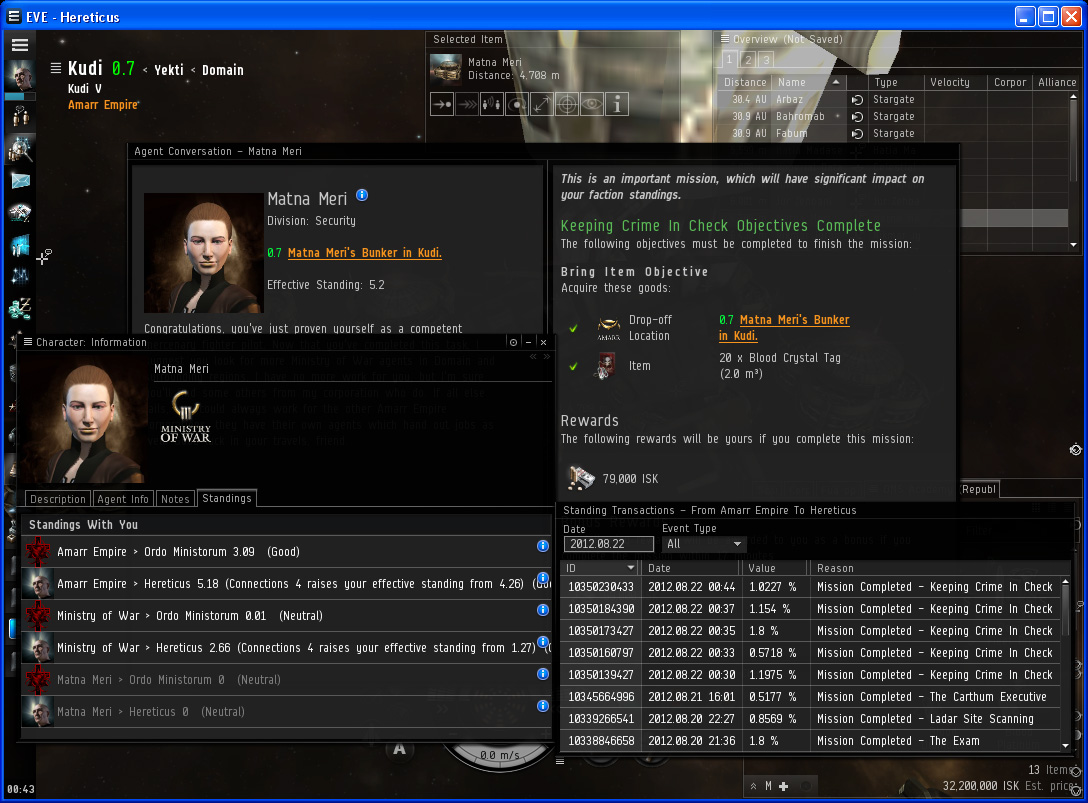This screenshot has height=803, width=1088.
Task: Open info icon next to Matna Meri name
Action: 362,195
